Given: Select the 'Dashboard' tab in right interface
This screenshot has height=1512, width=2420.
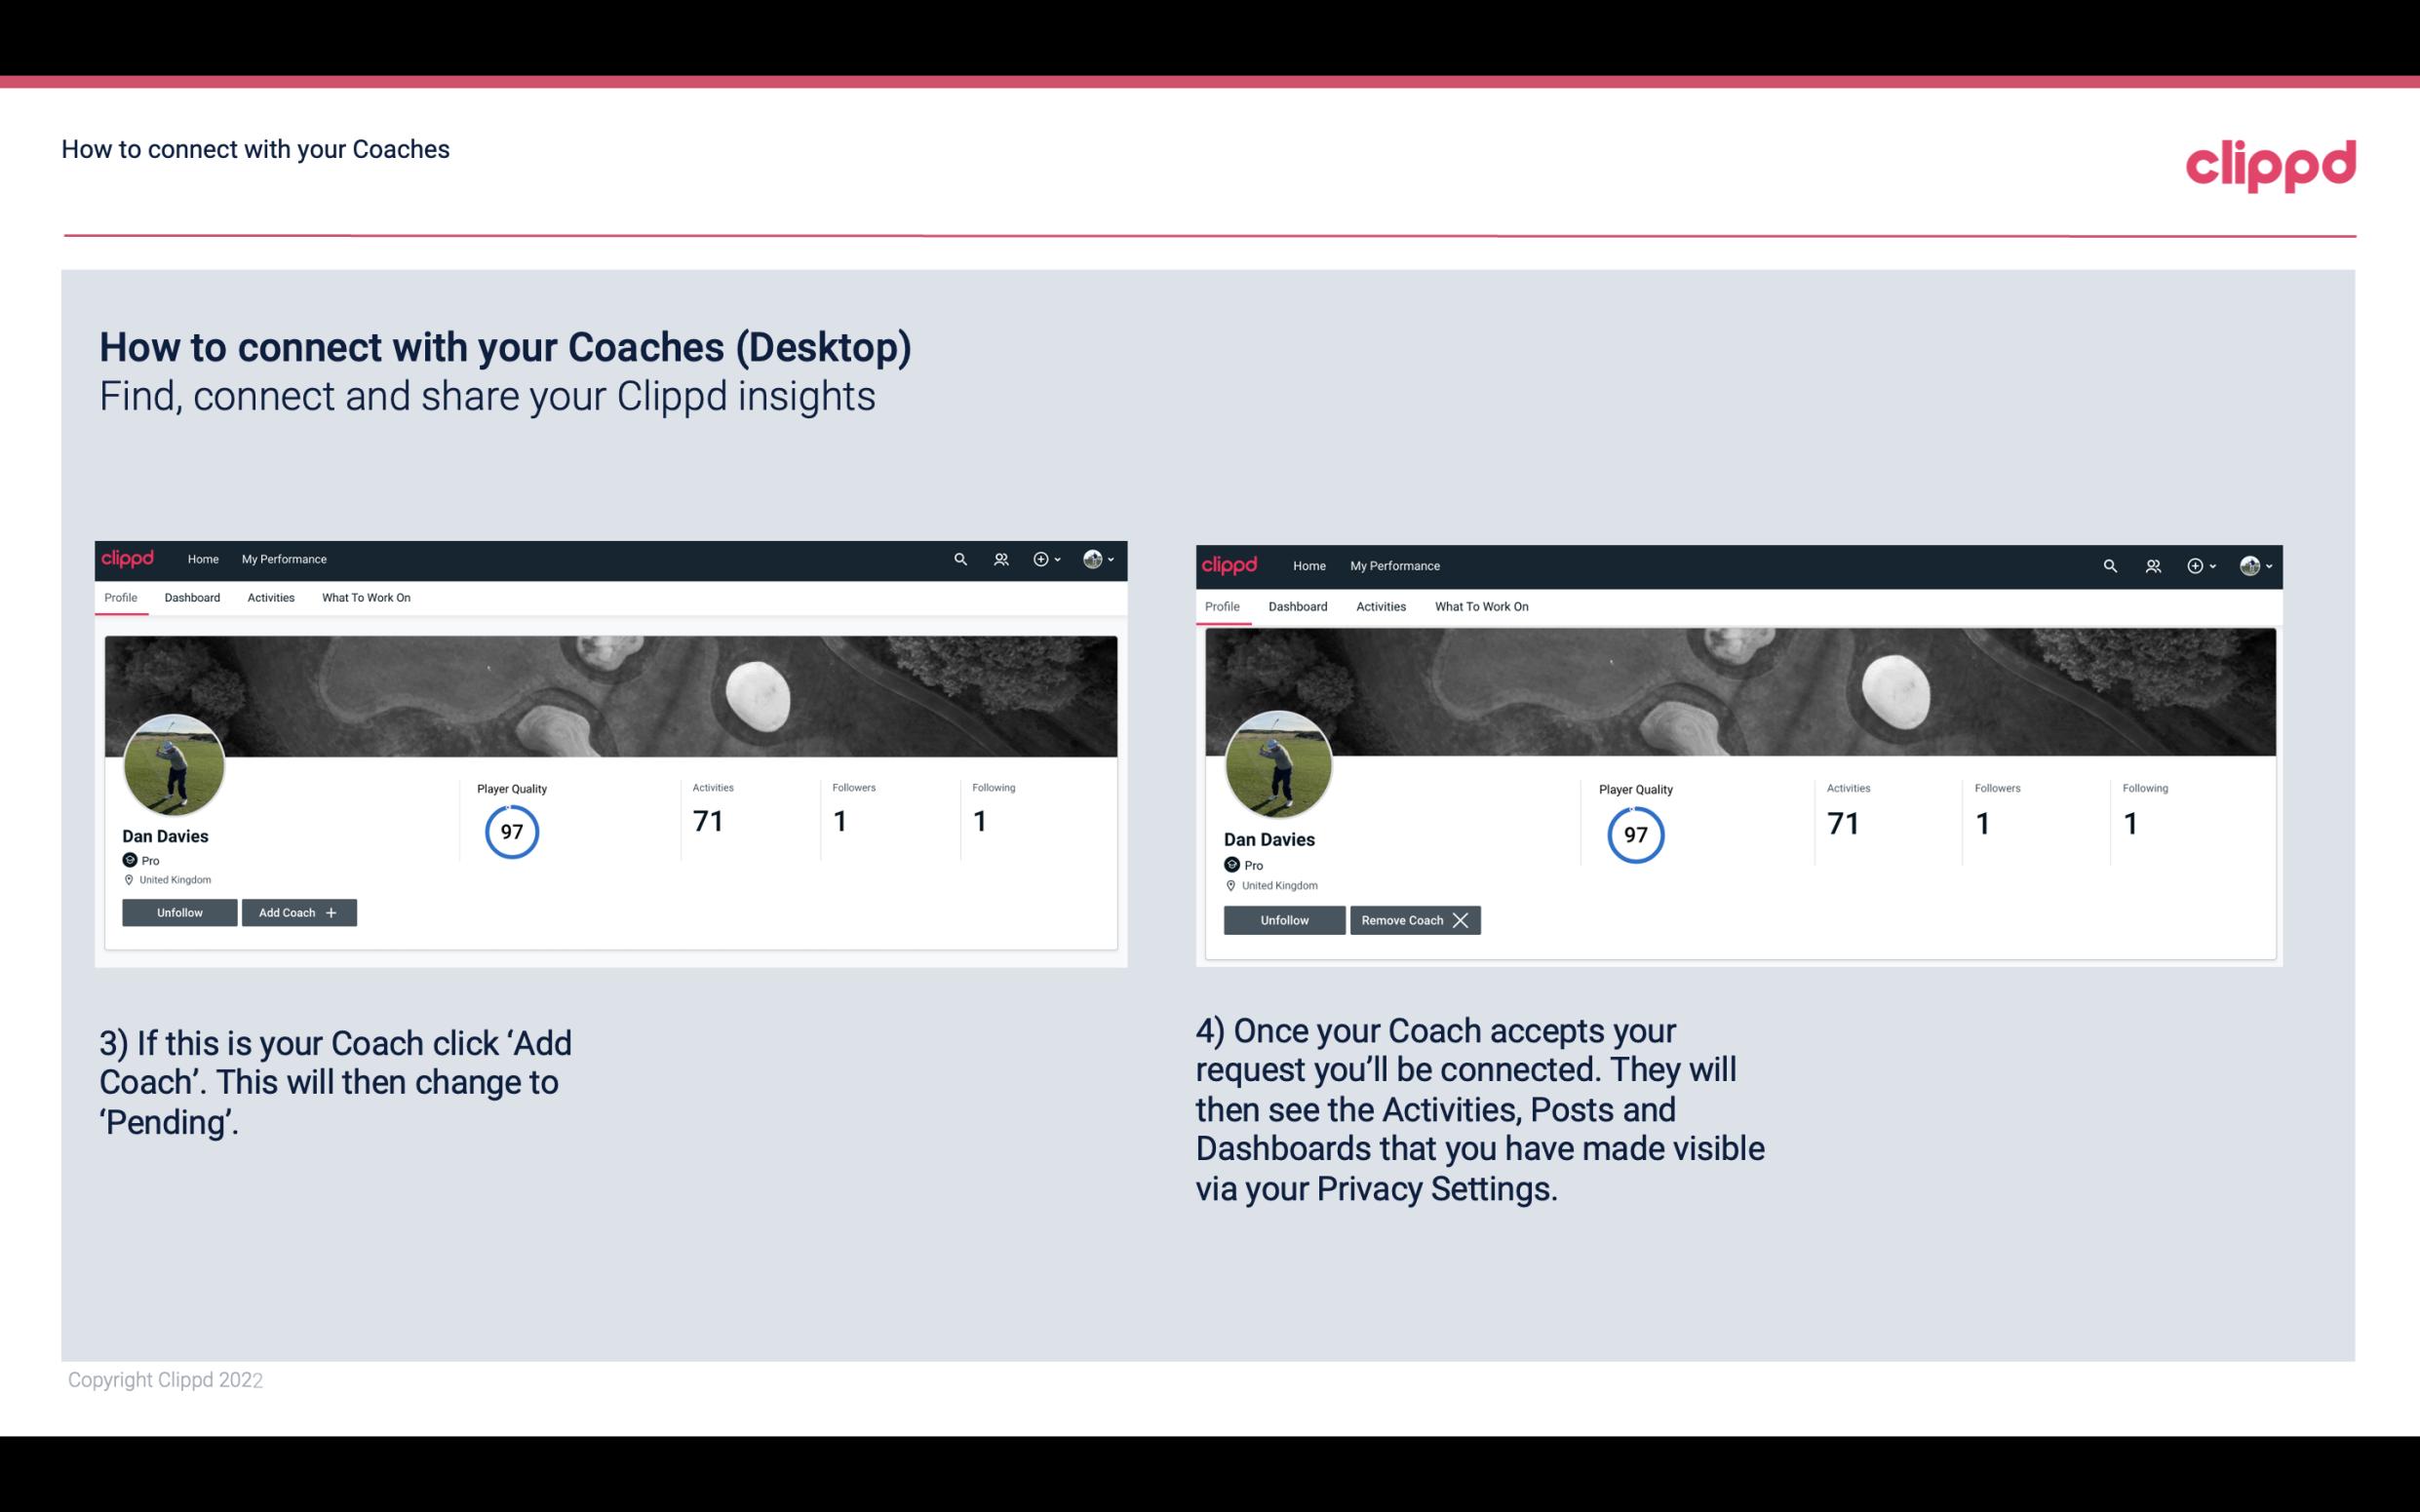Looking at the screenshot, I should coord(1298,604).
